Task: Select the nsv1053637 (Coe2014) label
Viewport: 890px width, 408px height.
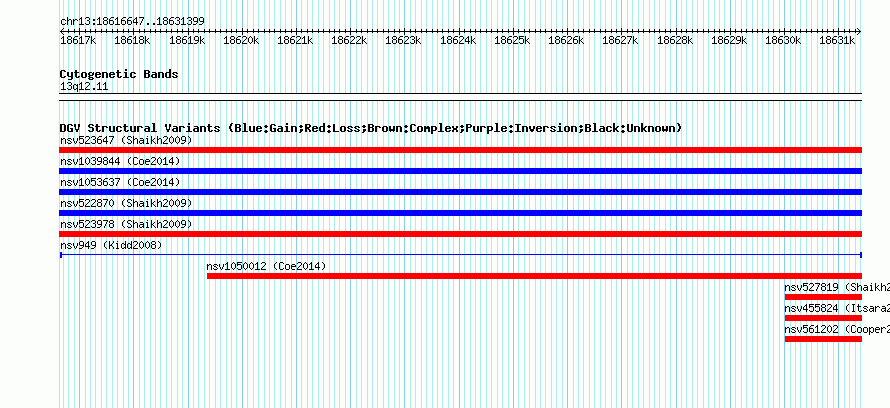Action: 120,182
